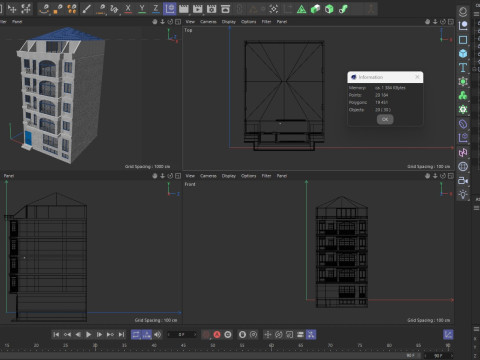The width and height of the screenshot is (480, 360).
Task: Go to end of animation
Action: pyautogui.click(x=122, y=334)
